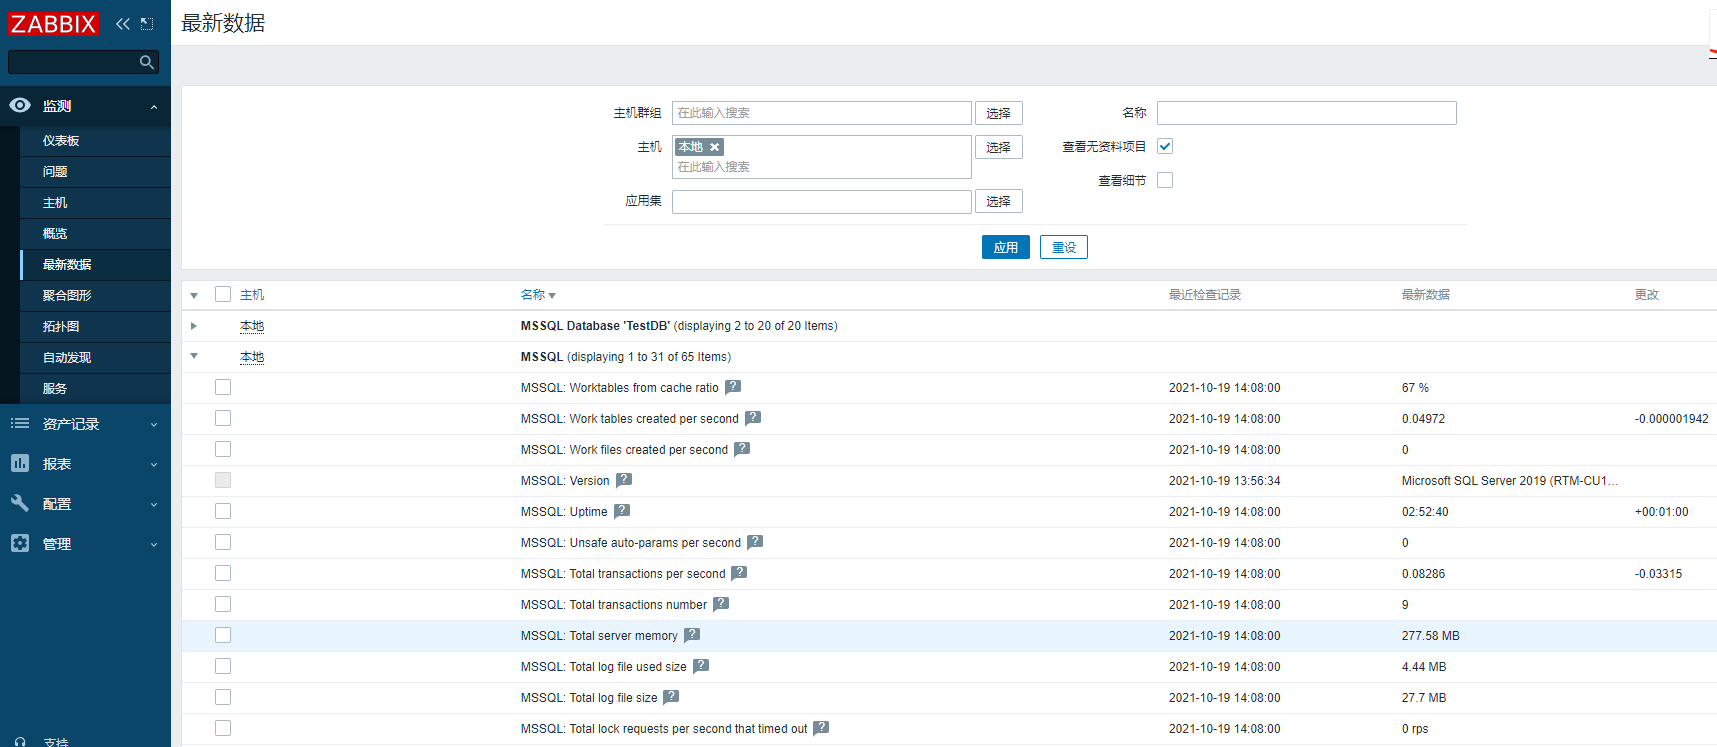Viewport: 1717px width, 747px height.
Task: Go to 聚合图形 in the sidebar
Action: pyautogui.click(x=67, y=296)
